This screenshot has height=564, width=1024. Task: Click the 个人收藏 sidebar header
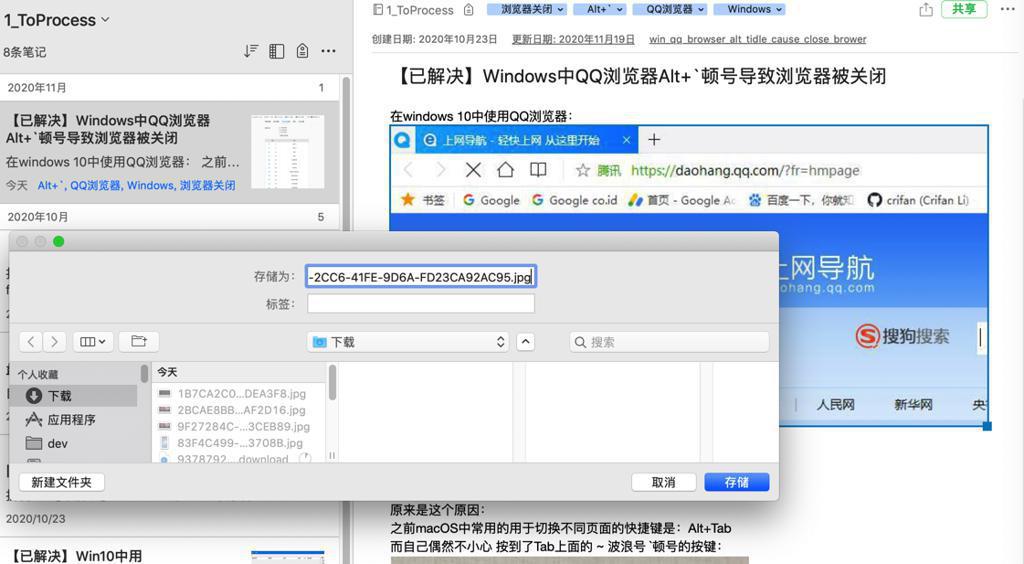(x=38, y=374)
